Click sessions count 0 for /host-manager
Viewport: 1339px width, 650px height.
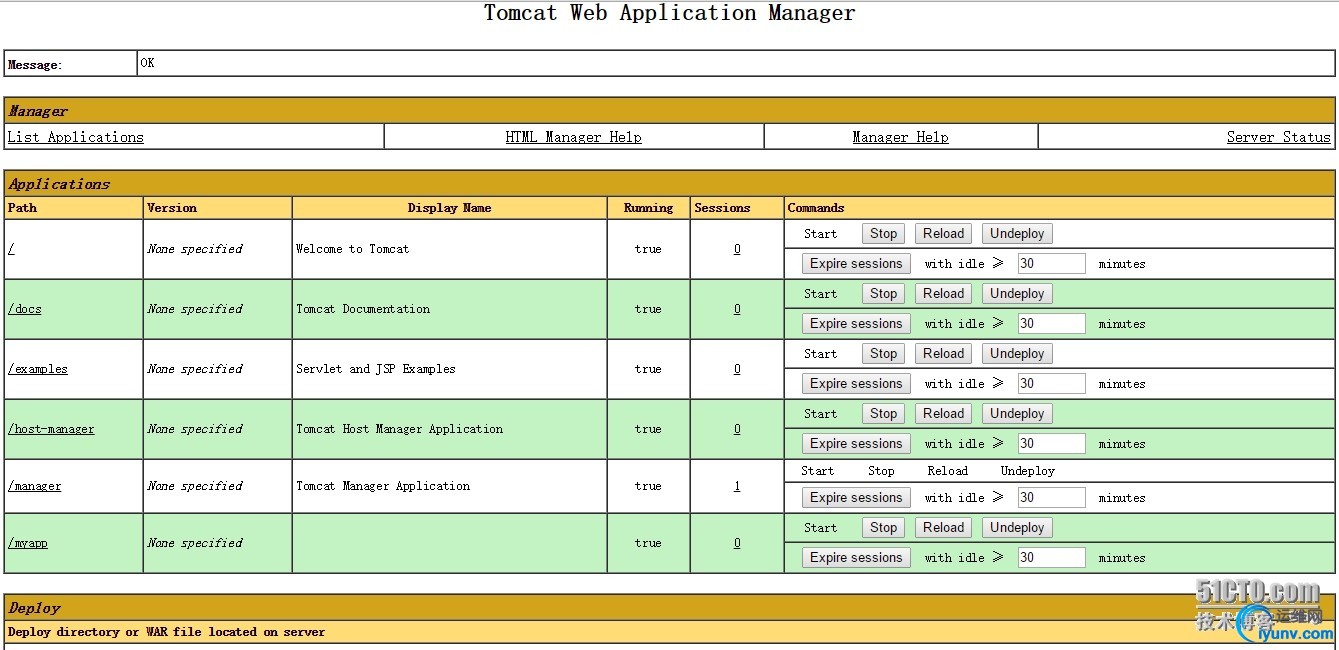coord(737,429)
